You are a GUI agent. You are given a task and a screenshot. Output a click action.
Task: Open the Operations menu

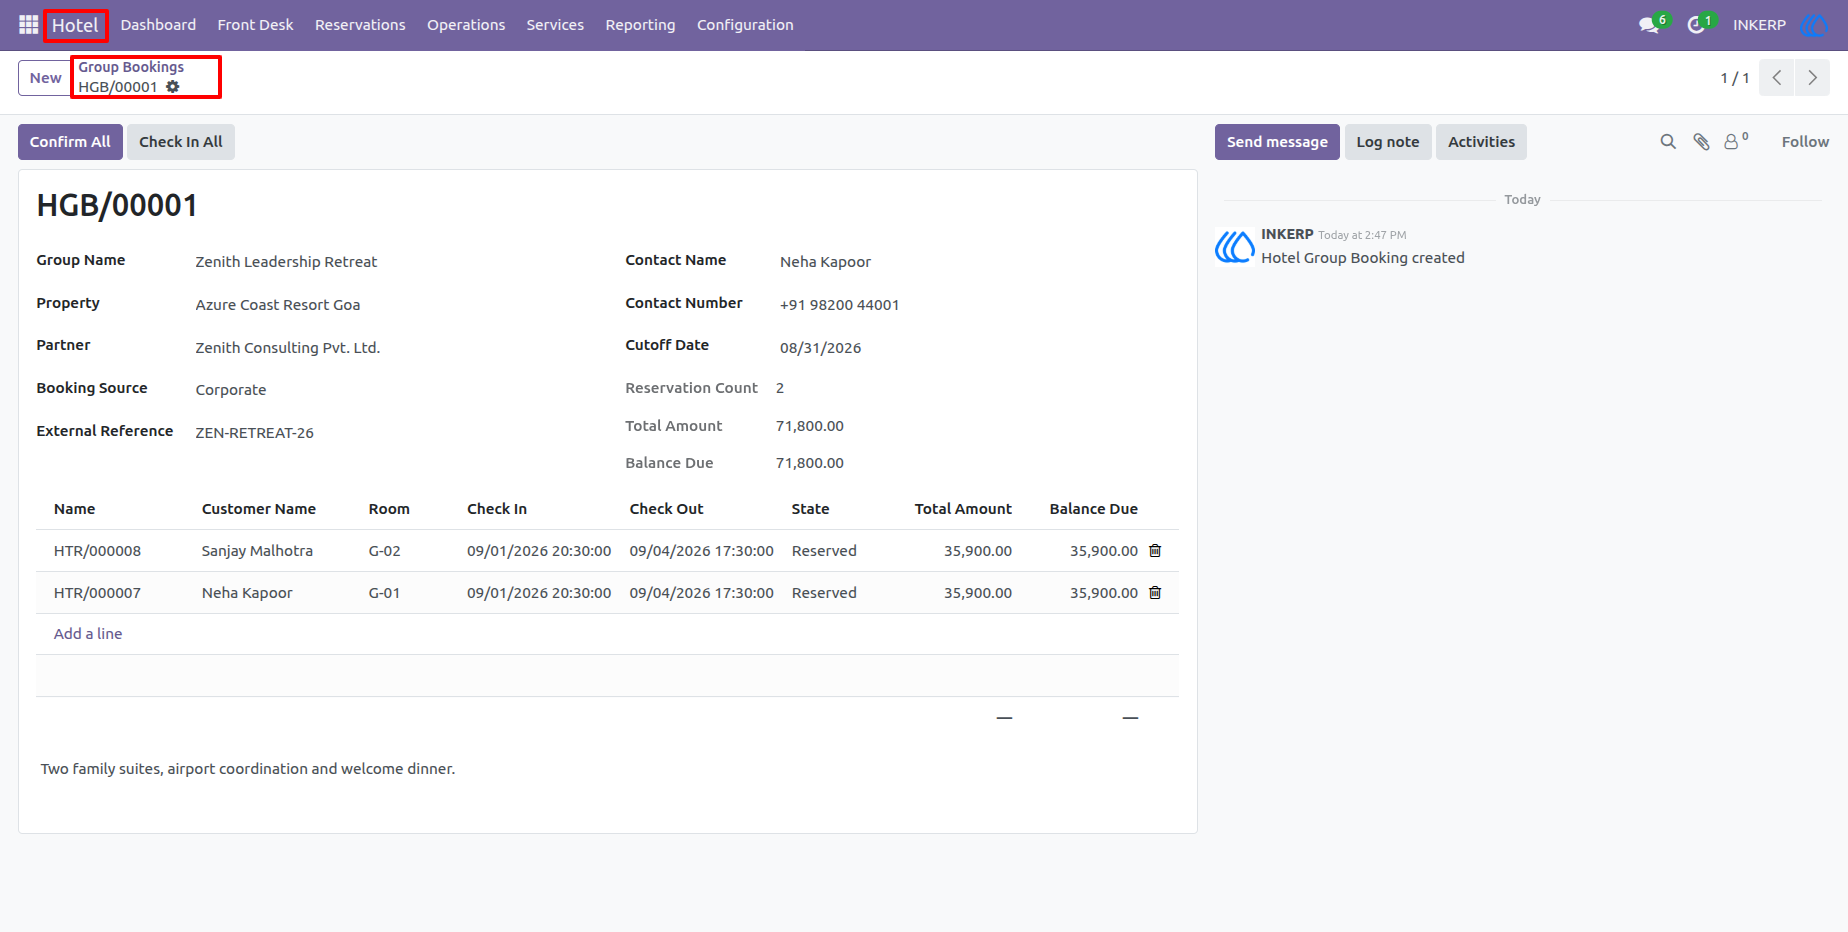coord(466,25)
